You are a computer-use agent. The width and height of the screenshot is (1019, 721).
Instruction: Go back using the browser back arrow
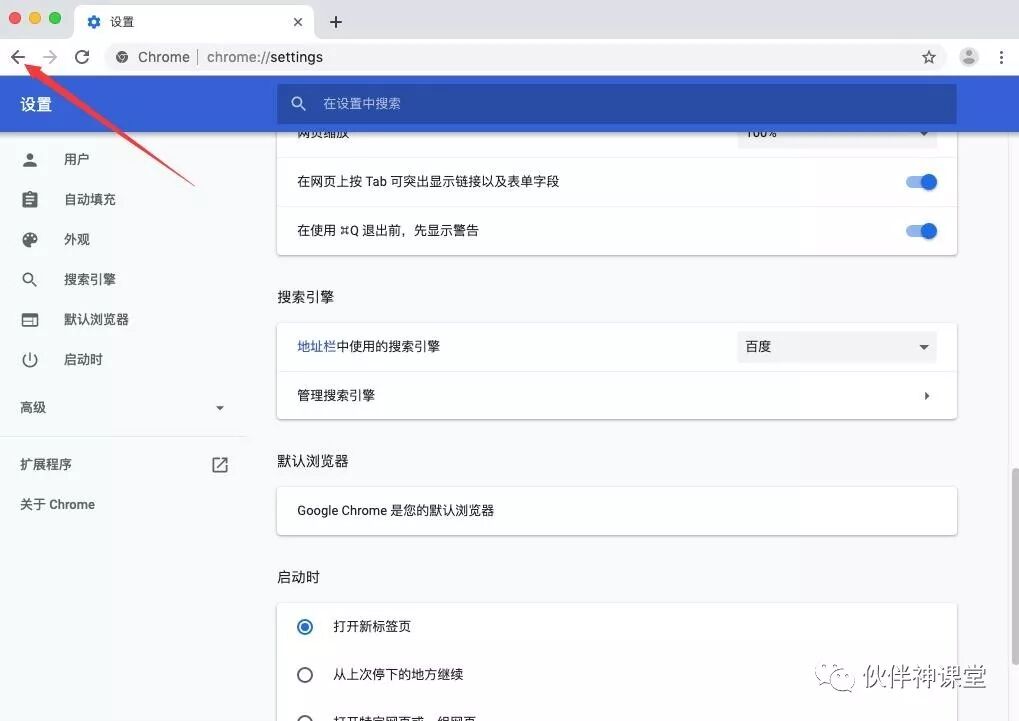pyautogui.click(x=18, y=57)
